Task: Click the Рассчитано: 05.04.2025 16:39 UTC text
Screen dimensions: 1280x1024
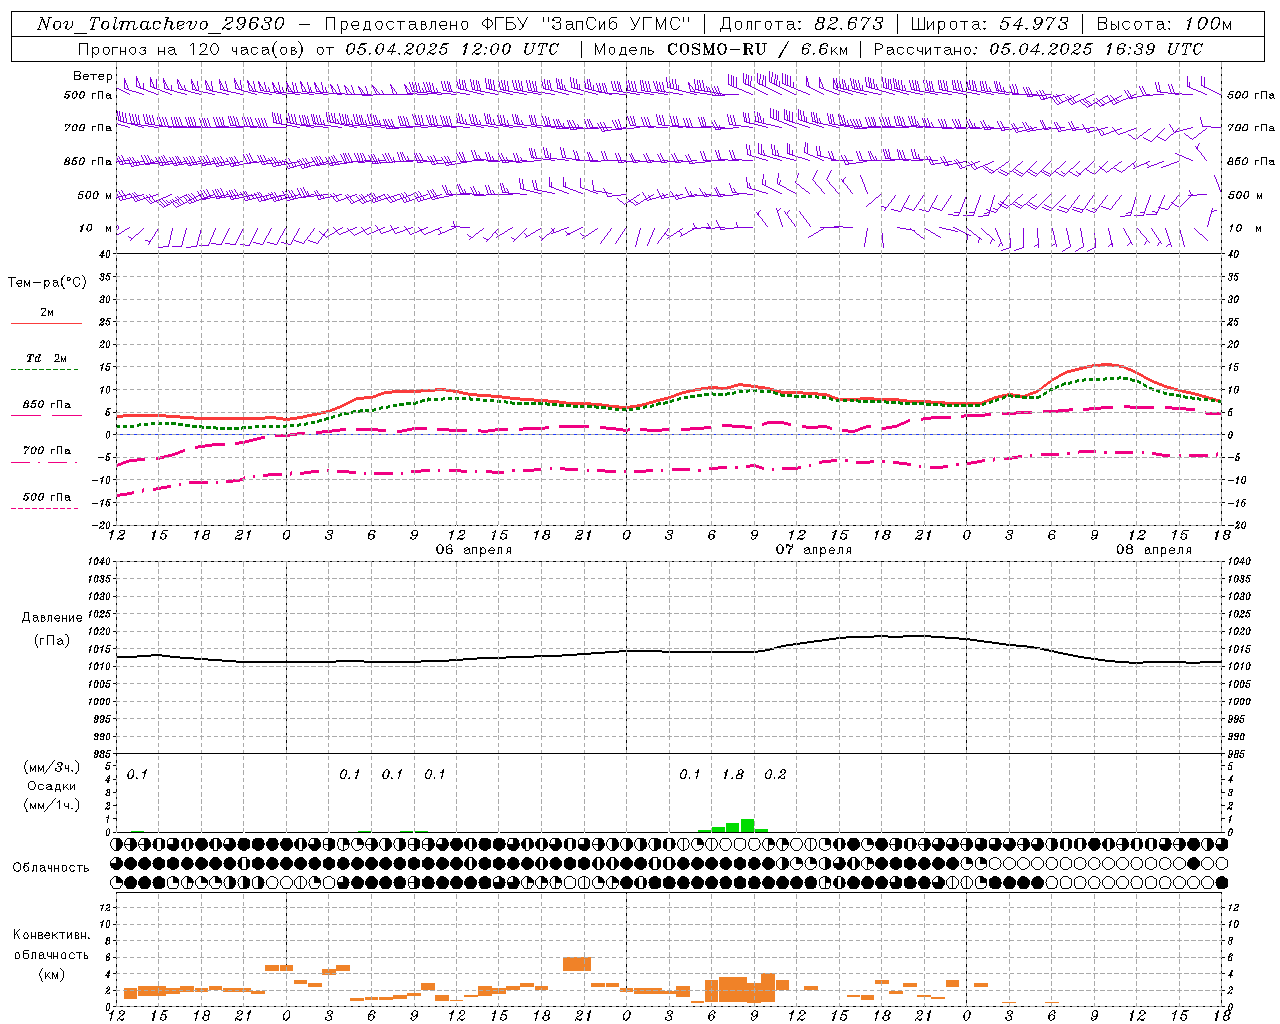Action: tap(1038, 49)
